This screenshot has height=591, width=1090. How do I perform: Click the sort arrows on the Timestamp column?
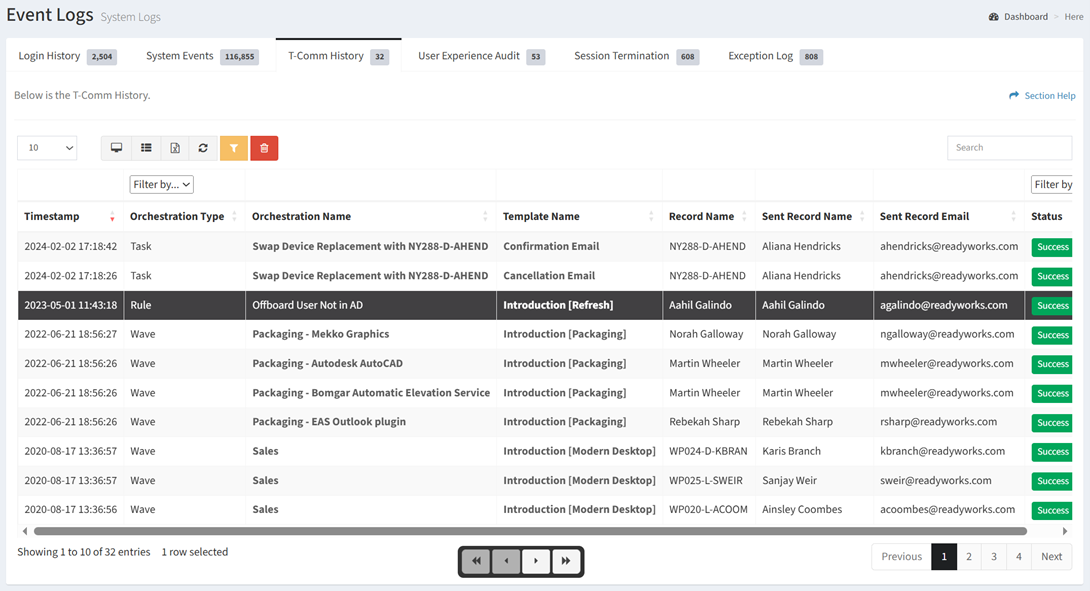[x=112, y=217]
